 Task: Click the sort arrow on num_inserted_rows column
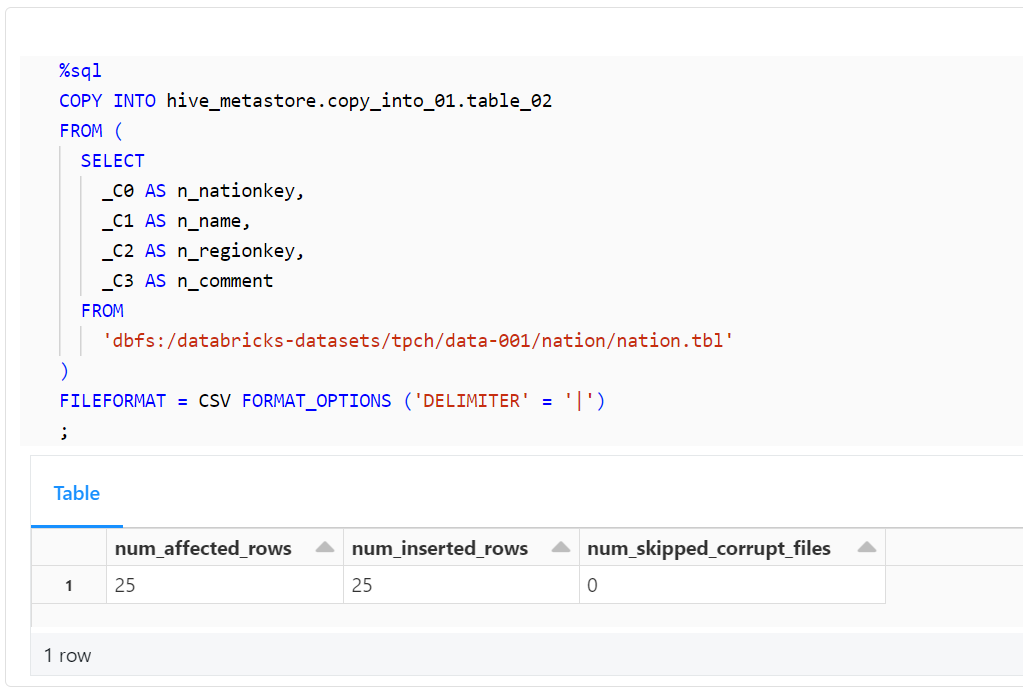(x=559, y=547)
